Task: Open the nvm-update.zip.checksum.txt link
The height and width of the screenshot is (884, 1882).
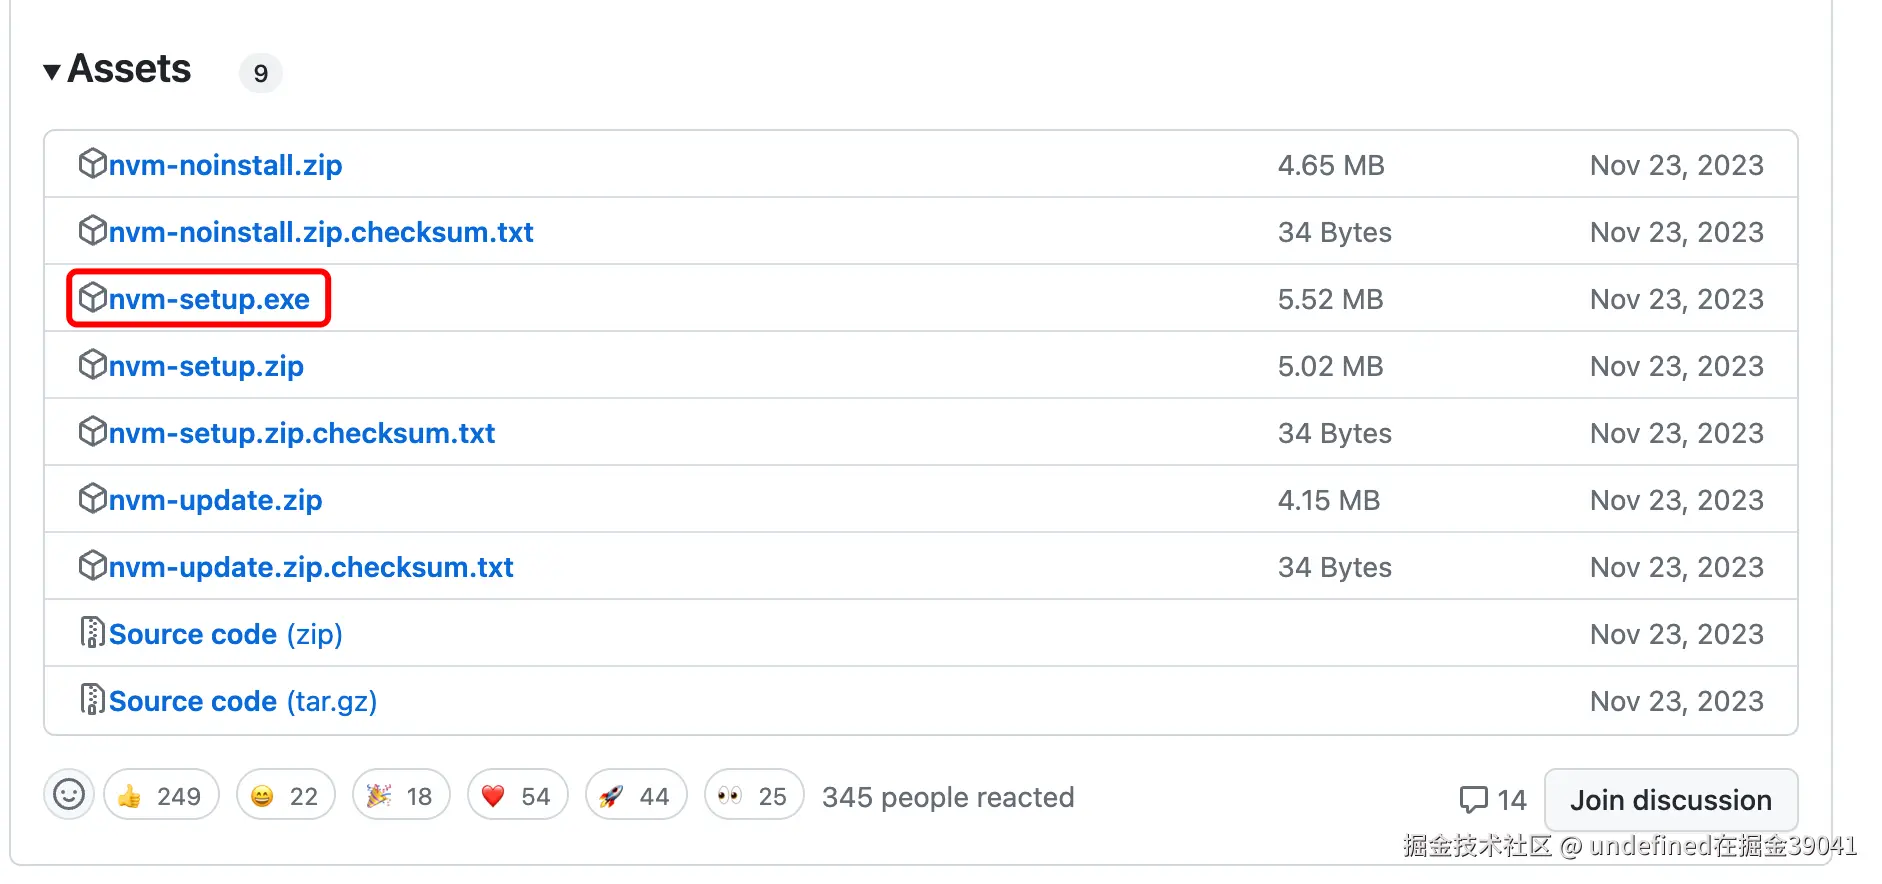Action: click(310, 567)
